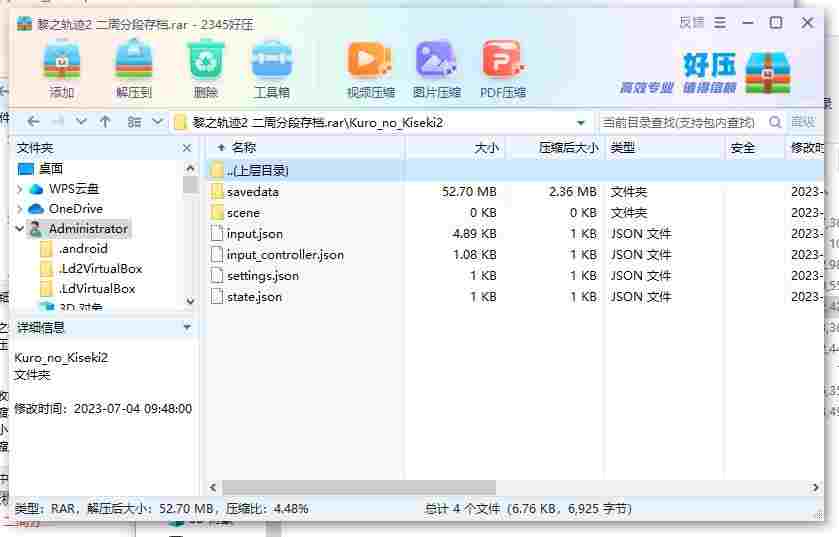The image size is (839, 537).
Task: Open the 反馈 feedback link
Action: (692, 22)
